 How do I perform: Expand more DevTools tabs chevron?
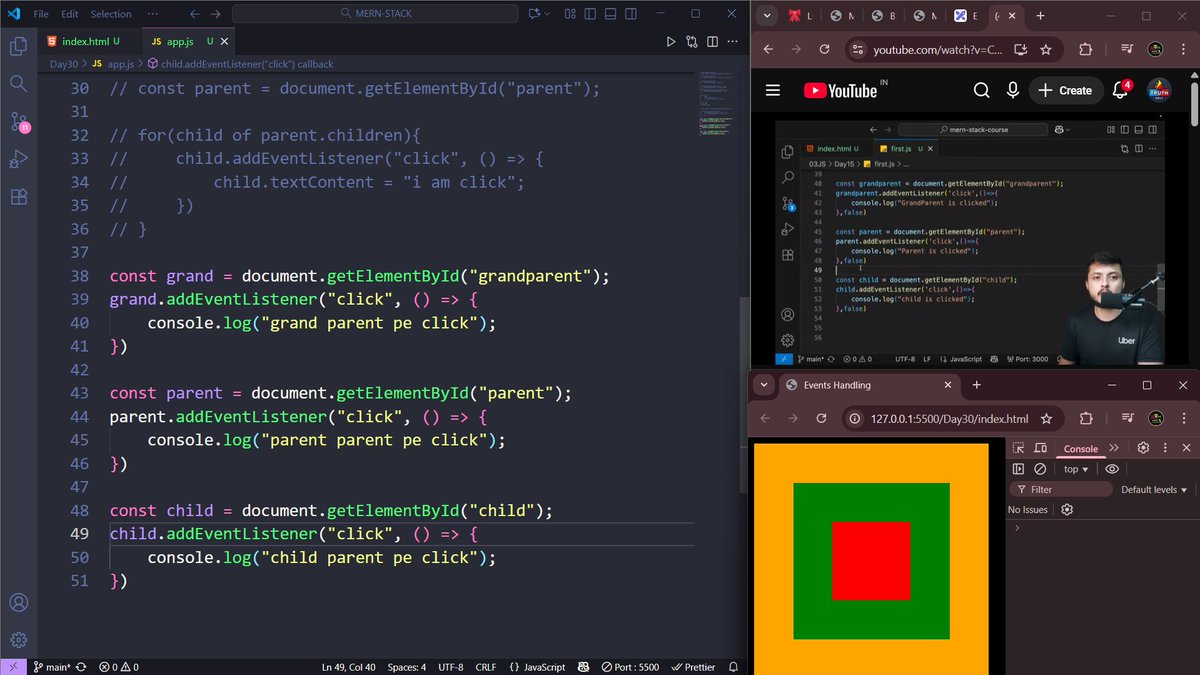1114,448
